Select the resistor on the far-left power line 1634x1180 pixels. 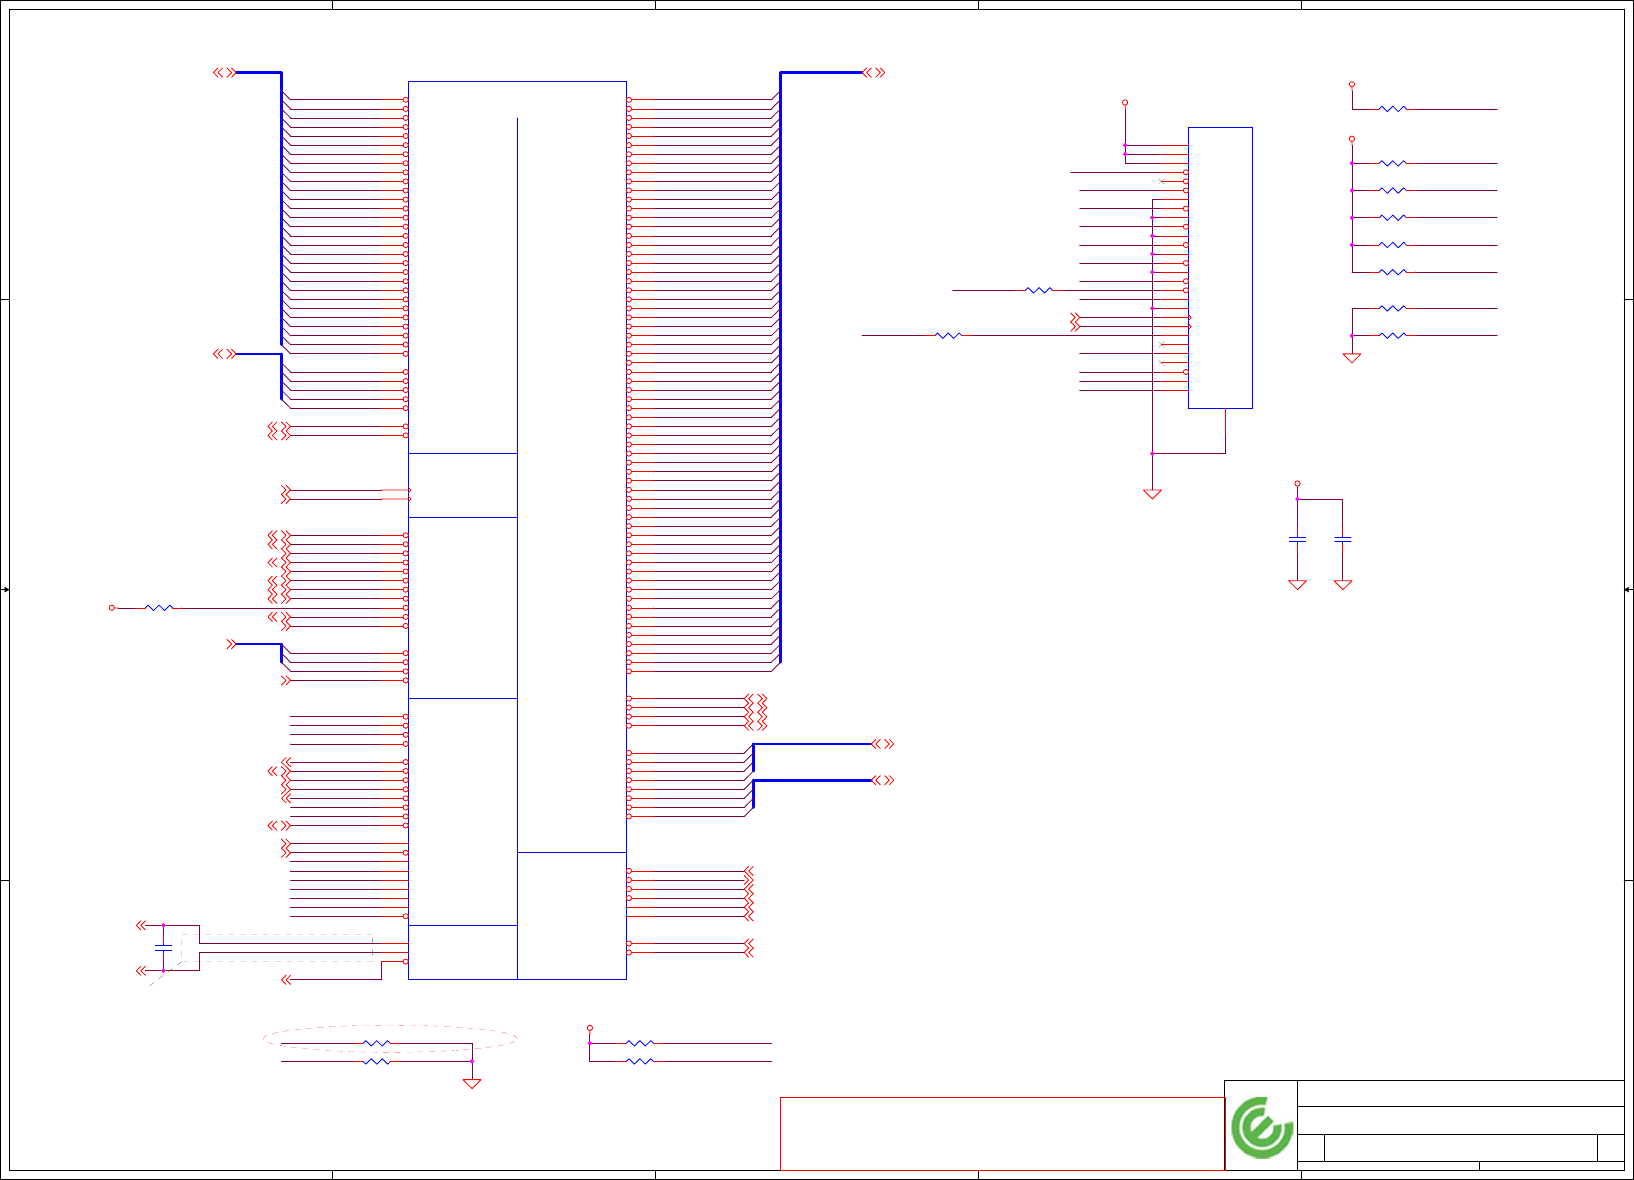point(159,607)
